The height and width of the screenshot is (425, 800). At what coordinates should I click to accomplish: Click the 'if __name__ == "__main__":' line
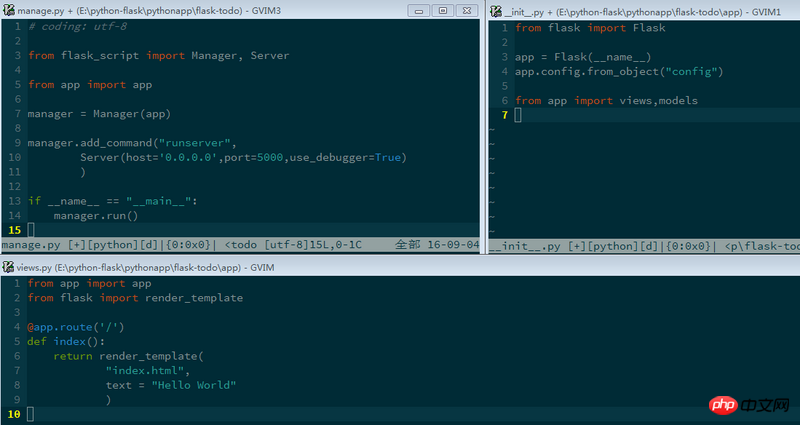113,201
